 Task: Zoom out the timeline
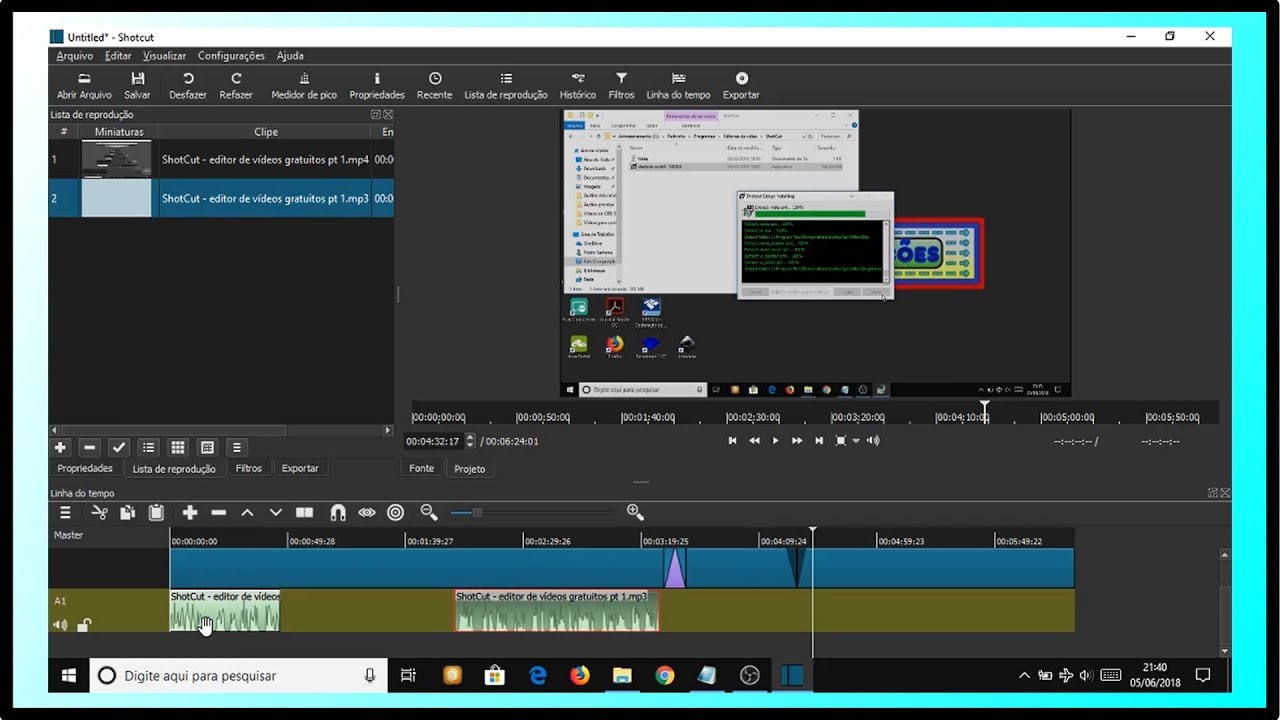[x=429, y=512]
